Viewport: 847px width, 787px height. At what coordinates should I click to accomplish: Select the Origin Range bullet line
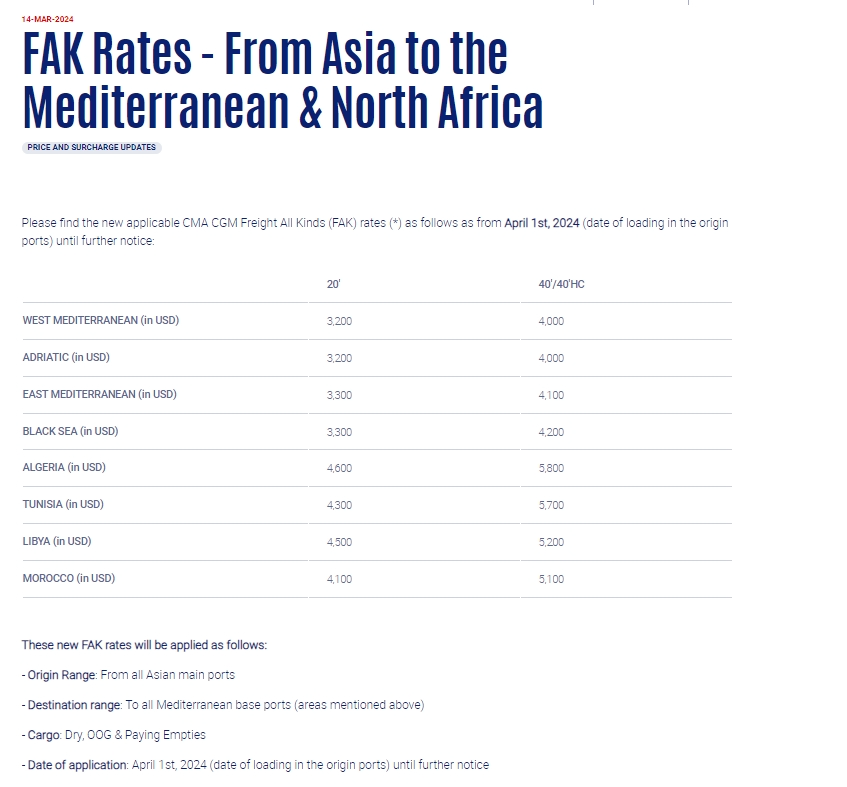(x=129, y=675)
